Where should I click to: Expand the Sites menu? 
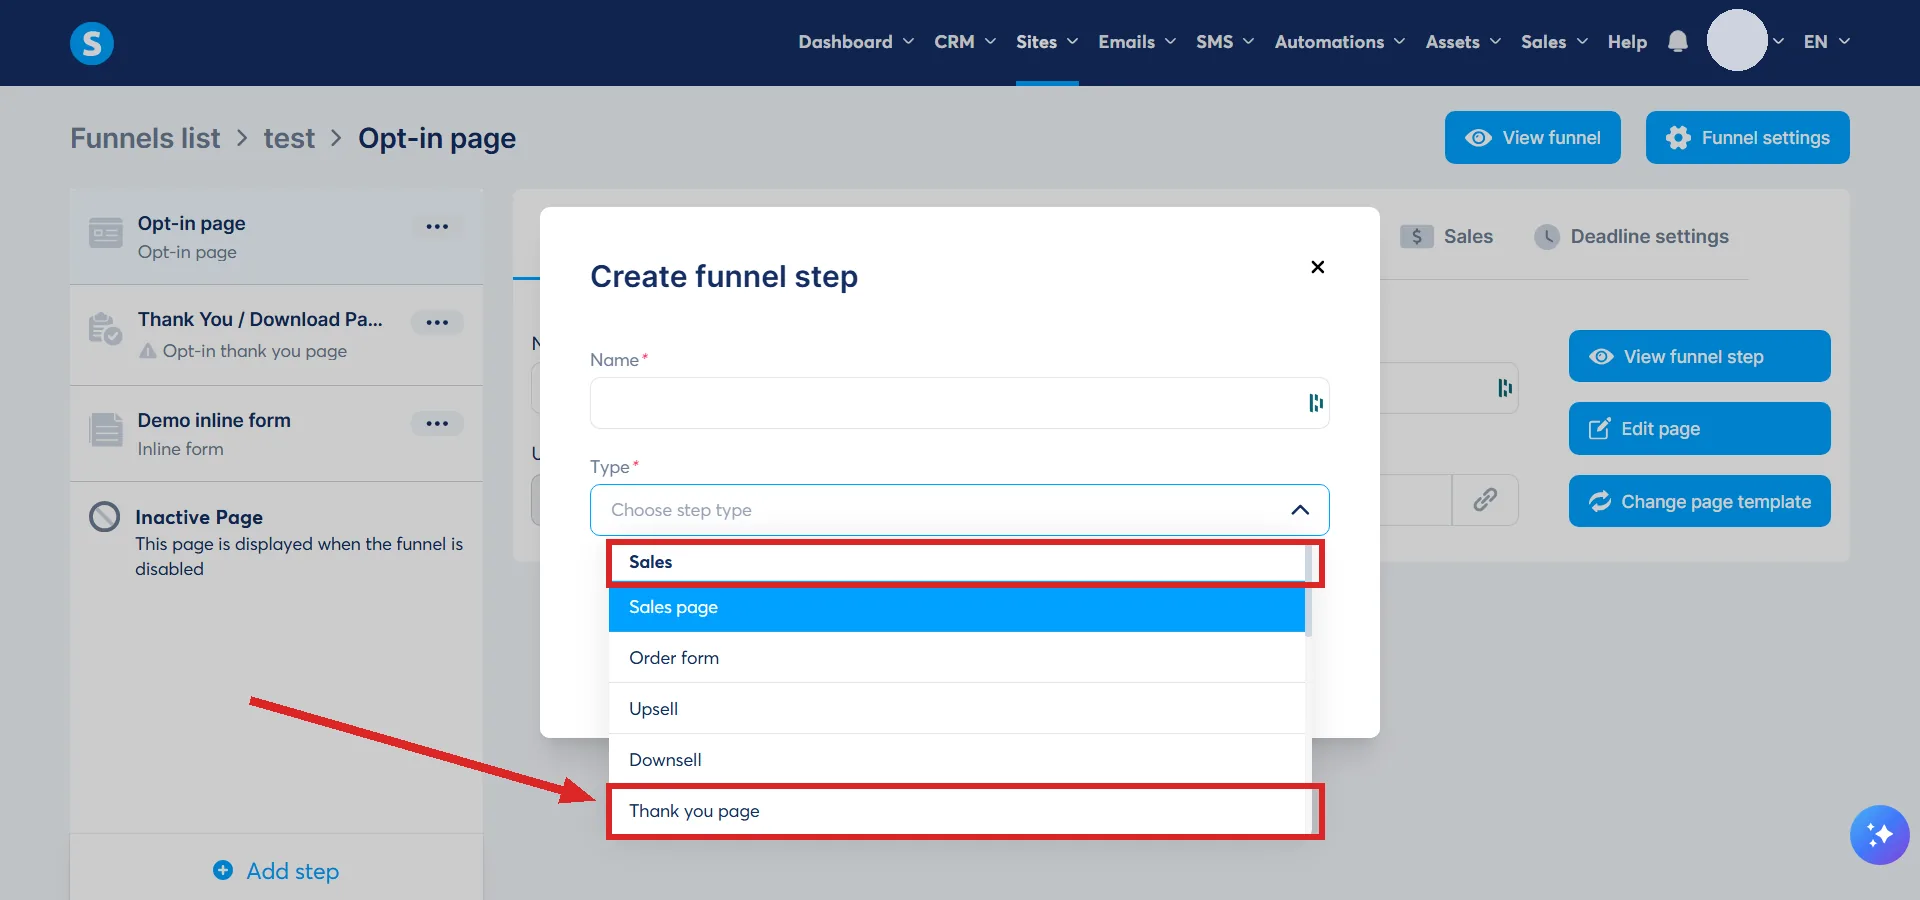pos(1047,42)
